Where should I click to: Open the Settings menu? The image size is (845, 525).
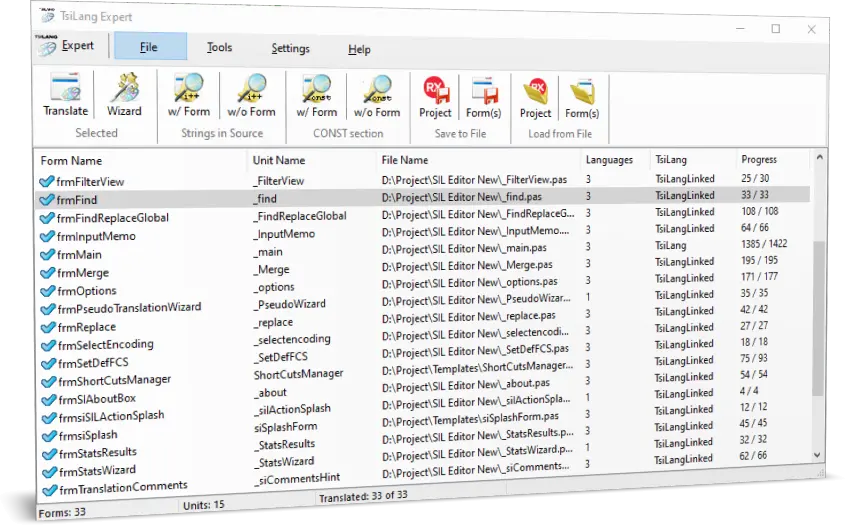click(290, 49)
